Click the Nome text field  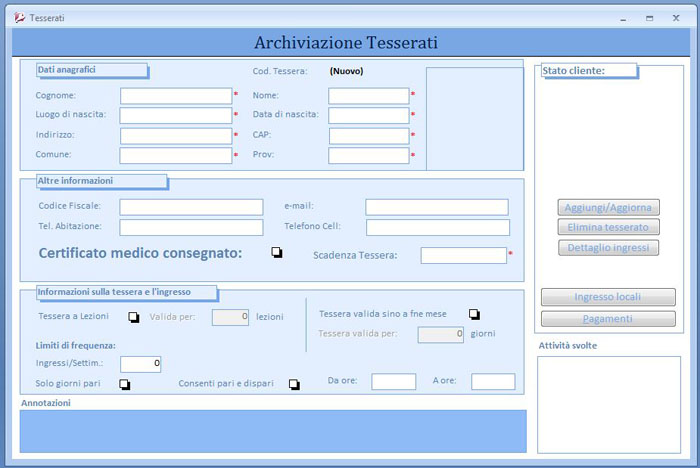click(x=368, y=96)
